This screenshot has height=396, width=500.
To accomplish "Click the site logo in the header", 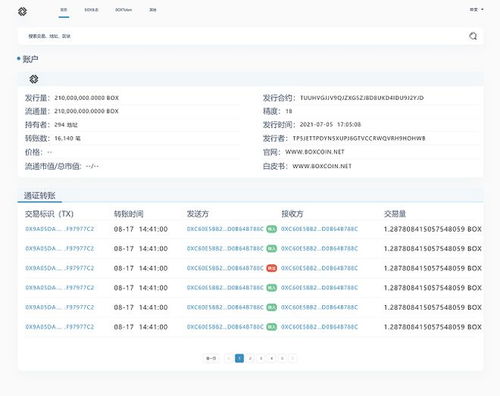I will (x=22, y=12).
